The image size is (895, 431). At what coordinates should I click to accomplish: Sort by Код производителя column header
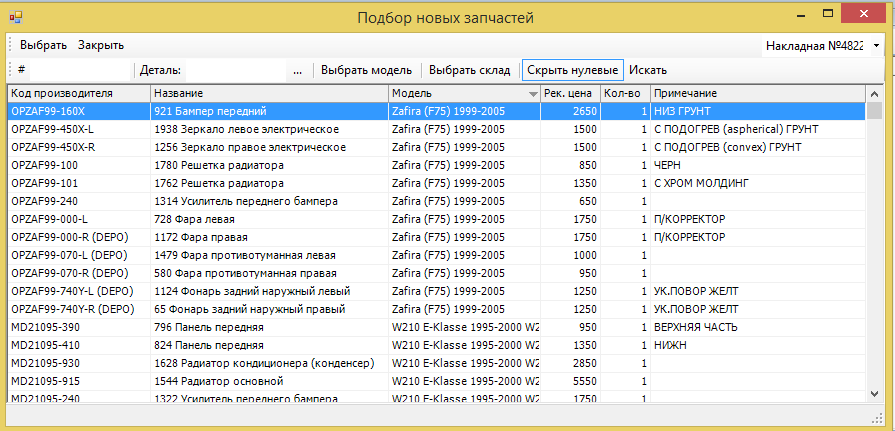click(x=78, y=93)
